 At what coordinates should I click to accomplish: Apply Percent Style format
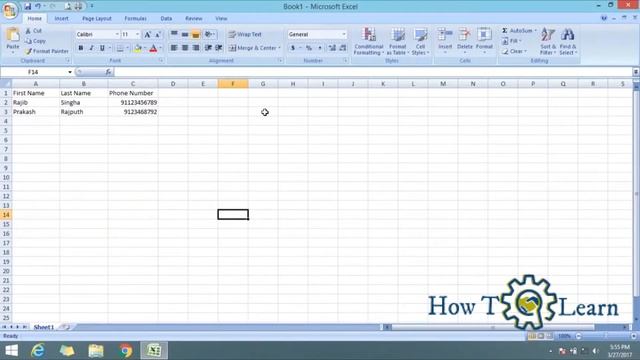[x=309, y=48]
